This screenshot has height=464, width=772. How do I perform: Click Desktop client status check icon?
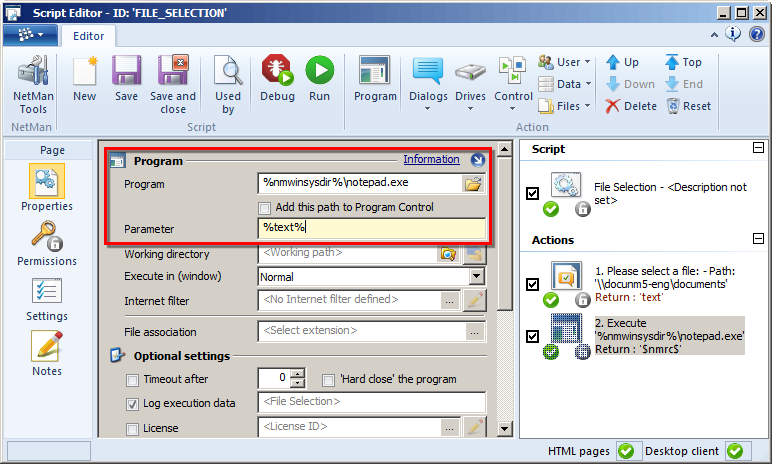(735, 451)
